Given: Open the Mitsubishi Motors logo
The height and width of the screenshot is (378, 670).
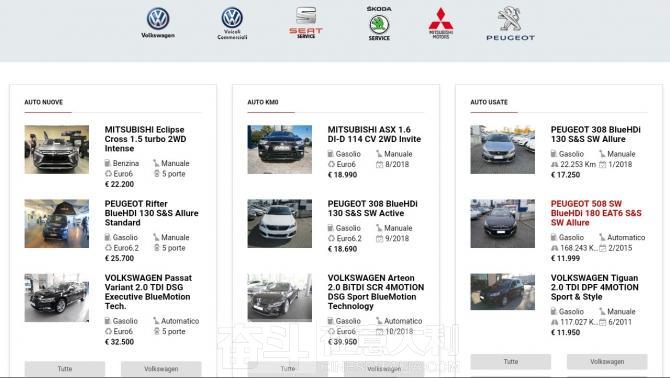Looking at the screenshot, I should tap(441, 23).
